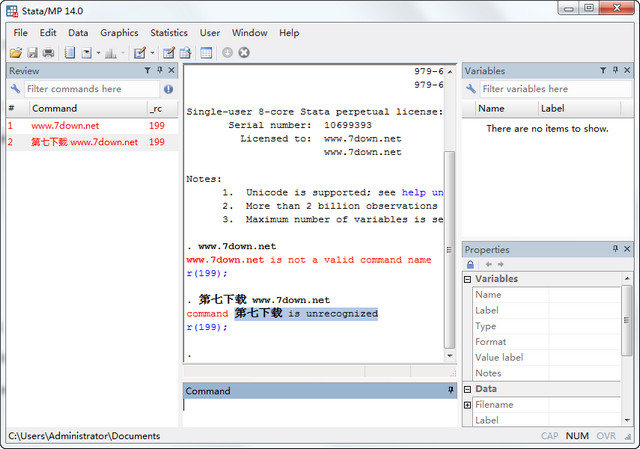
Task: Pin the Properties panel
Action: 615,249
